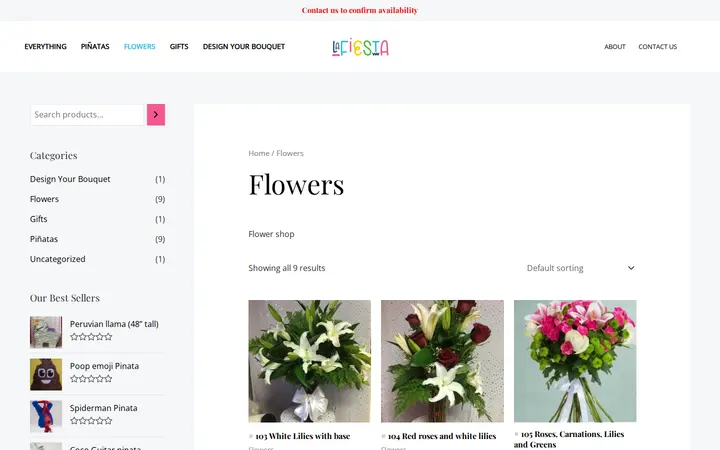Image resolution: width=720 pixels, height=450 pixels.
Task: Click the Poop emoji Pinata star rating
Action: pyautogui.click(x=91, y=379)
